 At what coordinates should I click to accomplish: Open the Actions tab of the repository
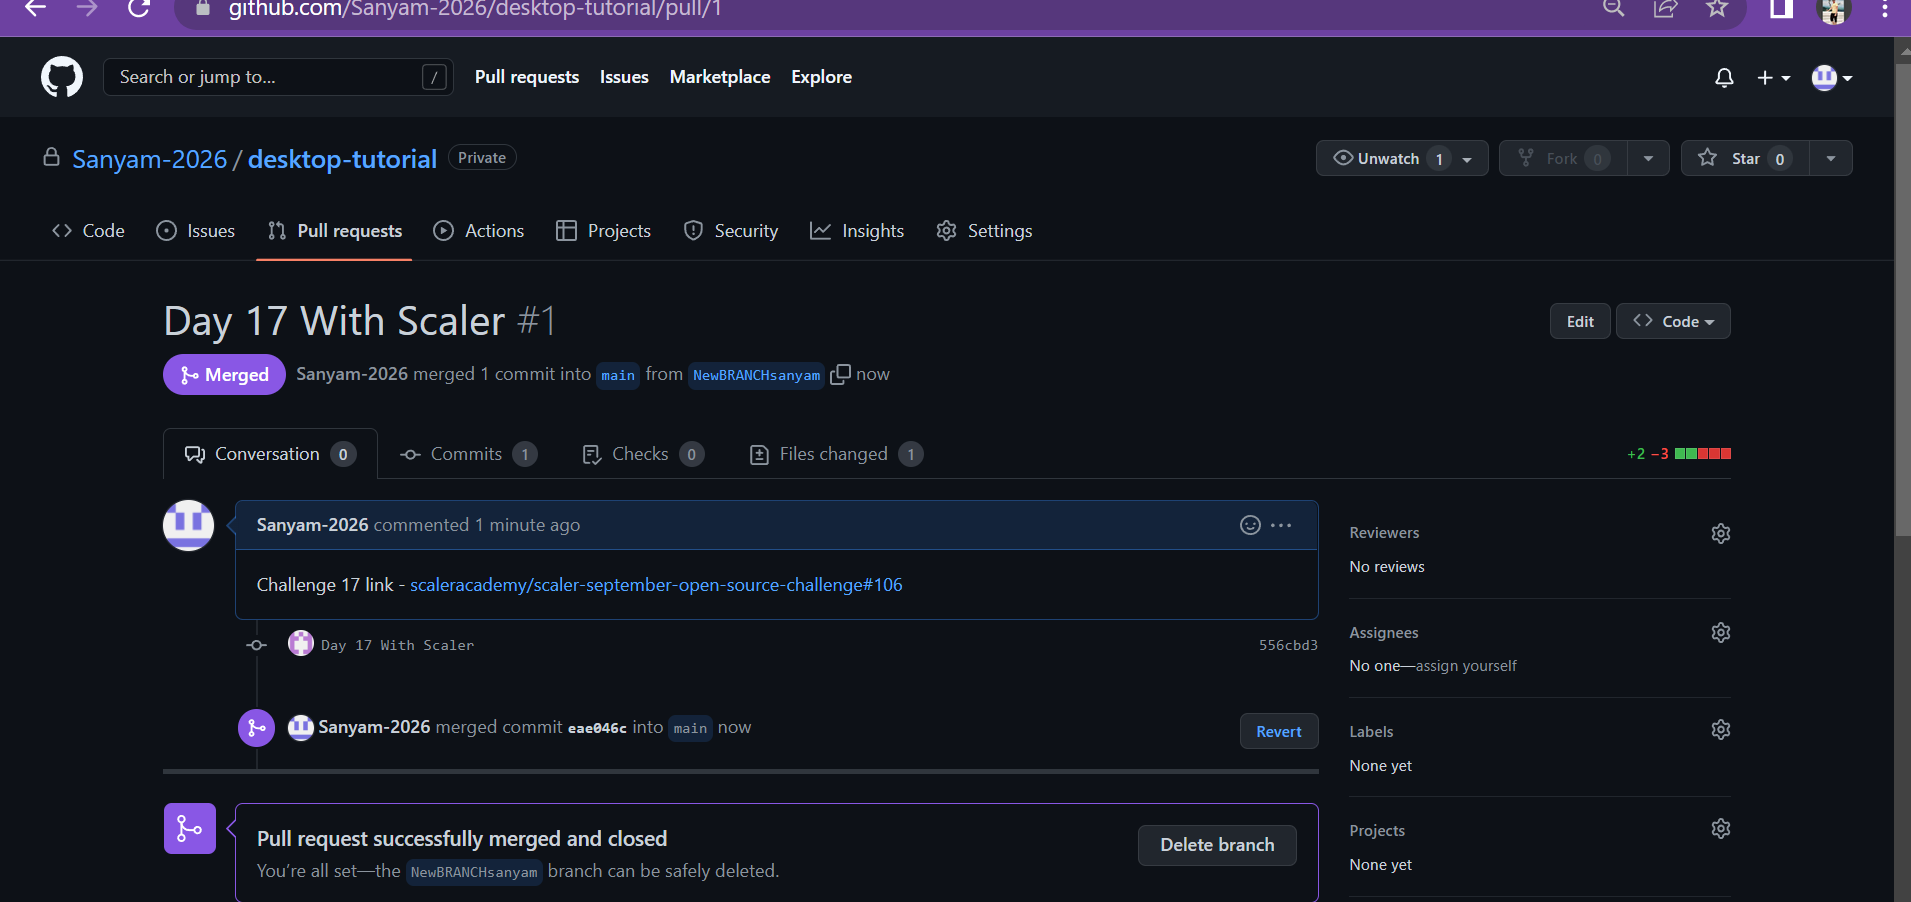493,230
